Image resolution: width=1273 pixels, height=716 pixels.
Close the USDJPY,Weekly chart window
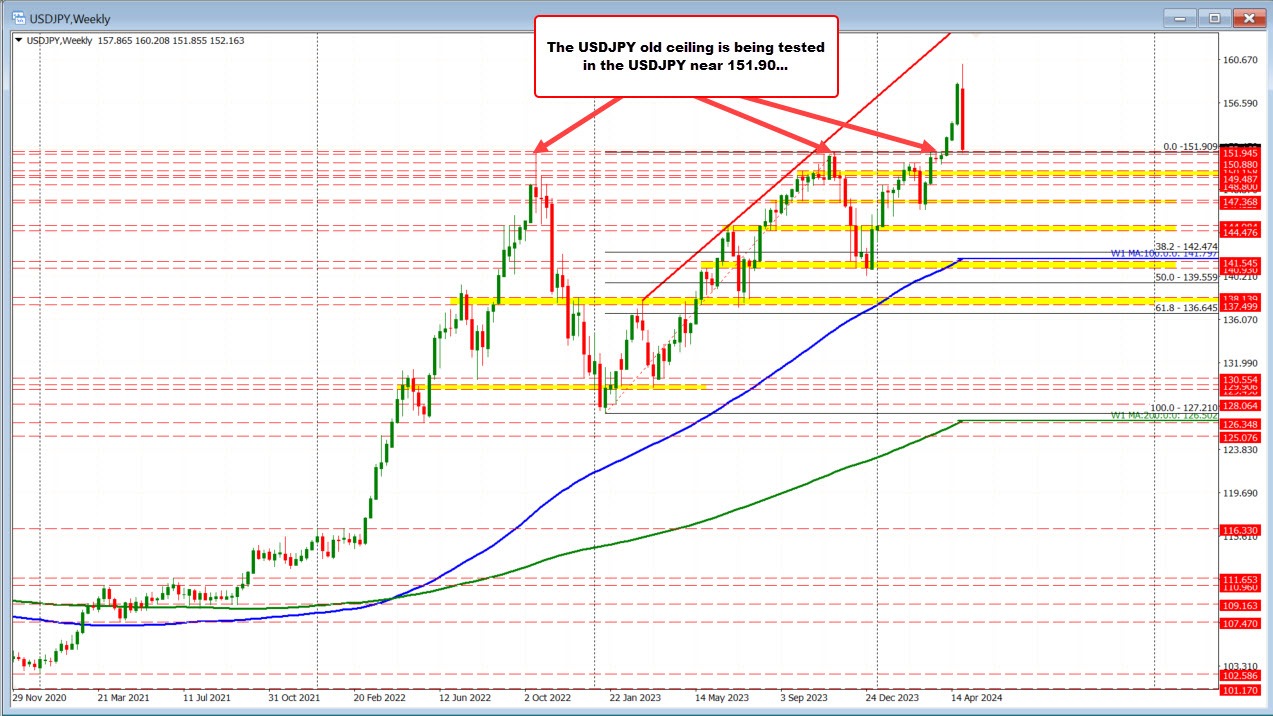tap(1247, 17)
